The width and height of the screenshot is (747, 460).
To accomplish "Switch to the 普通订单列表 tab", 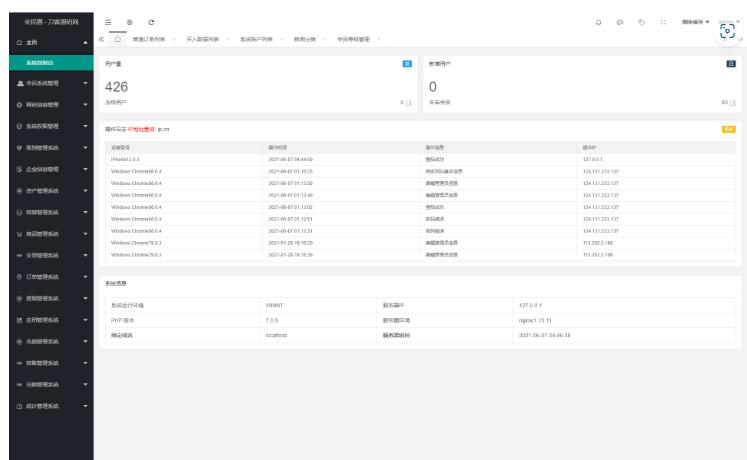I will [149, 39].
